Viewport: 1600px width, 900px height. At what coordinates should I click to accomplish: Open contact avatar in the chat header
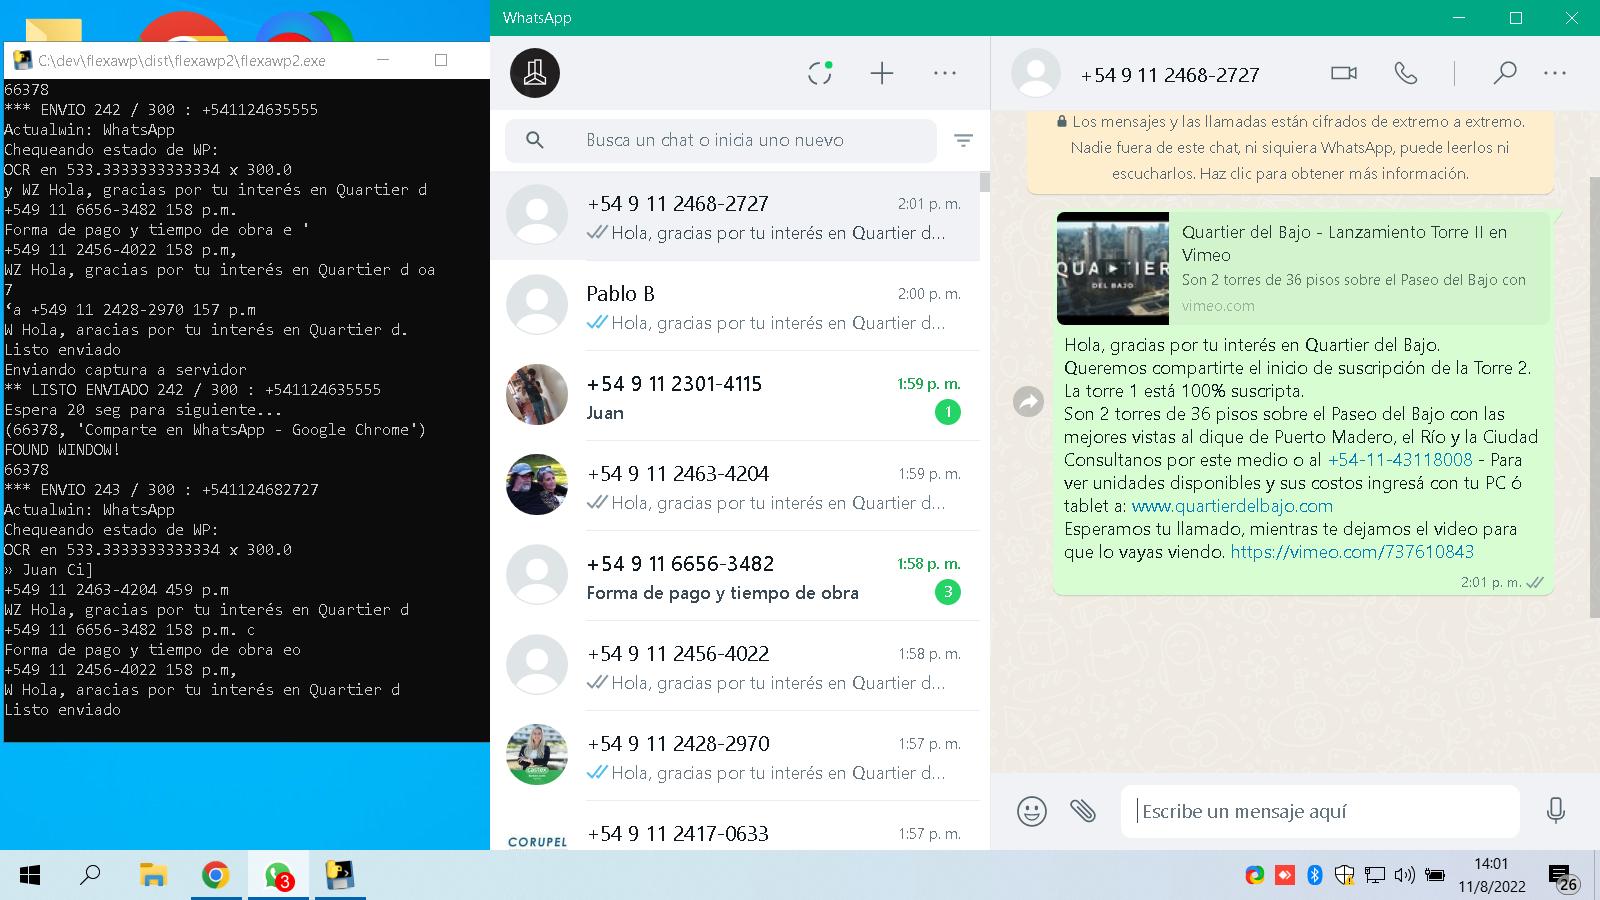pyautogui.click(x=1036, y=73)
